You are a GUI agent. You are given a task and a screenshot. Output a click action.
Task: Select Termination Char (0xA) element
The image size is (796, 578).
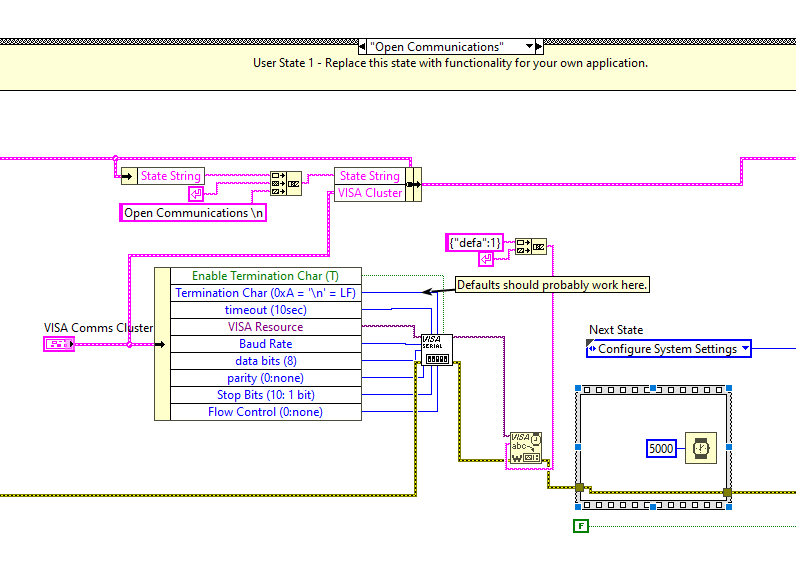[266, 293]
